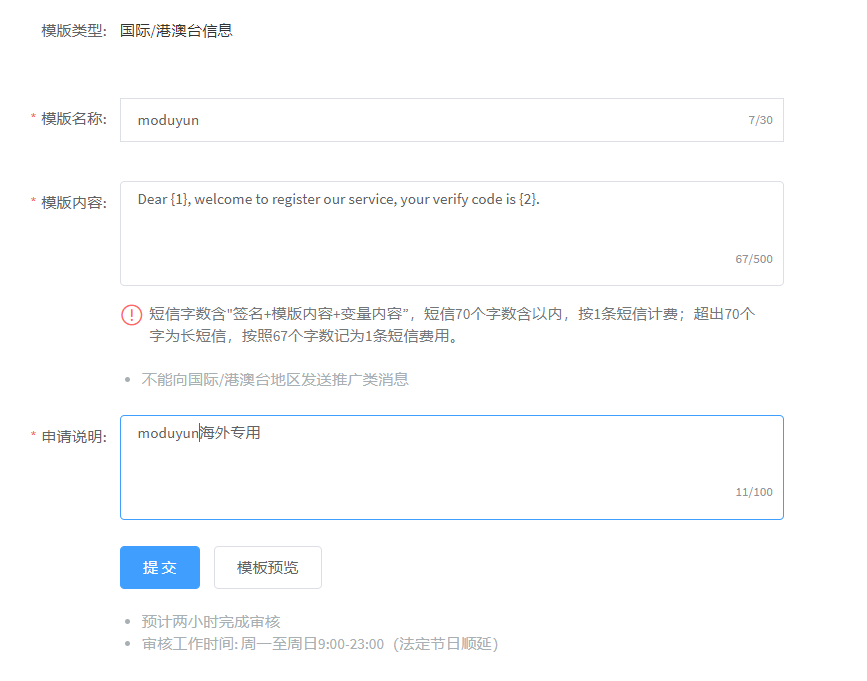Click the red warning exclamation icon

coord(132,315)
